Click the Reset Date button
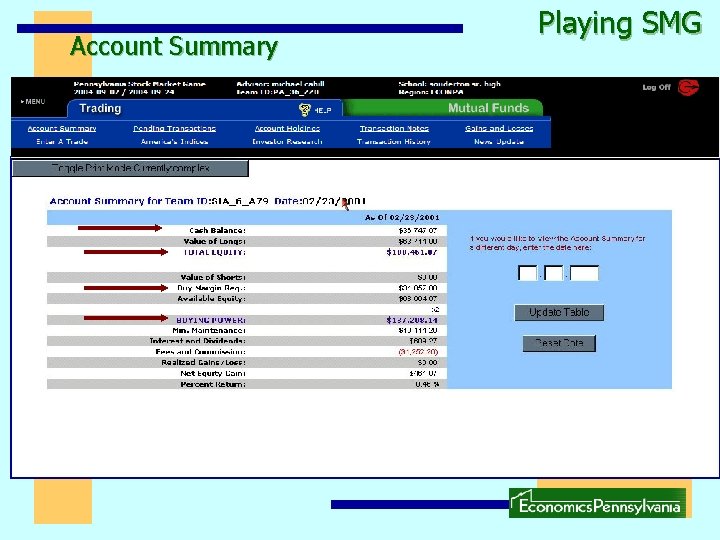720x540 pixels. (559, 343)
